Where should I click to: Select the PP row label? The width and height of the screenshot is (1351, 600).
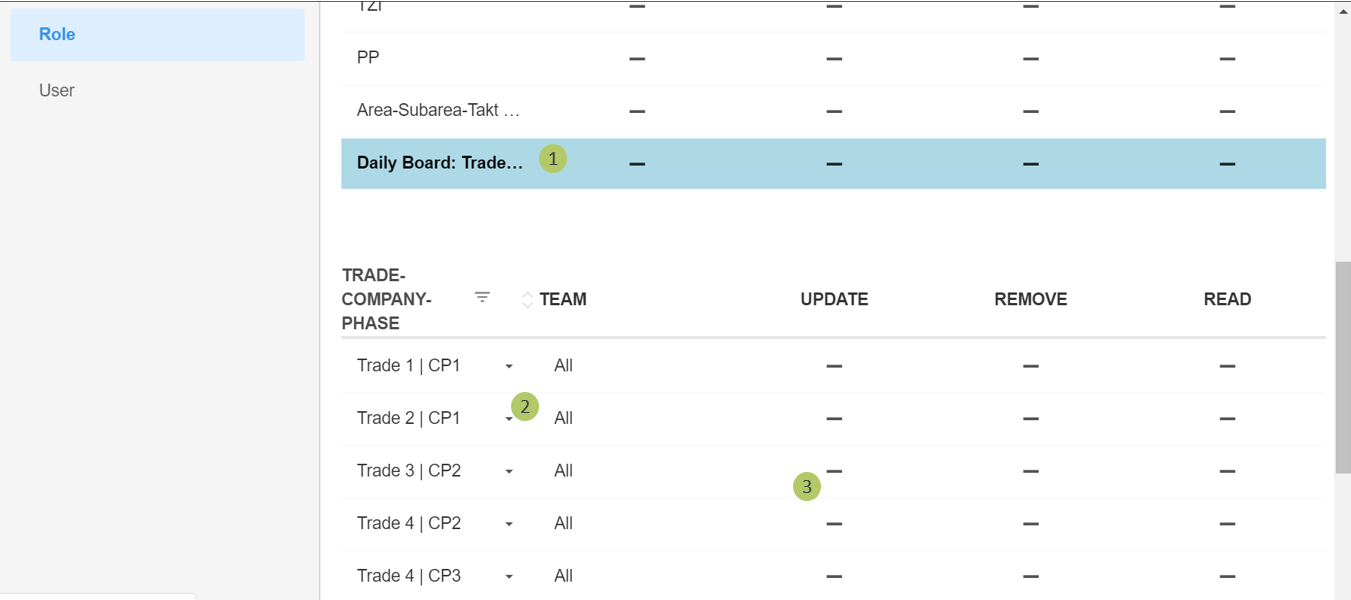tap(368, 58)
